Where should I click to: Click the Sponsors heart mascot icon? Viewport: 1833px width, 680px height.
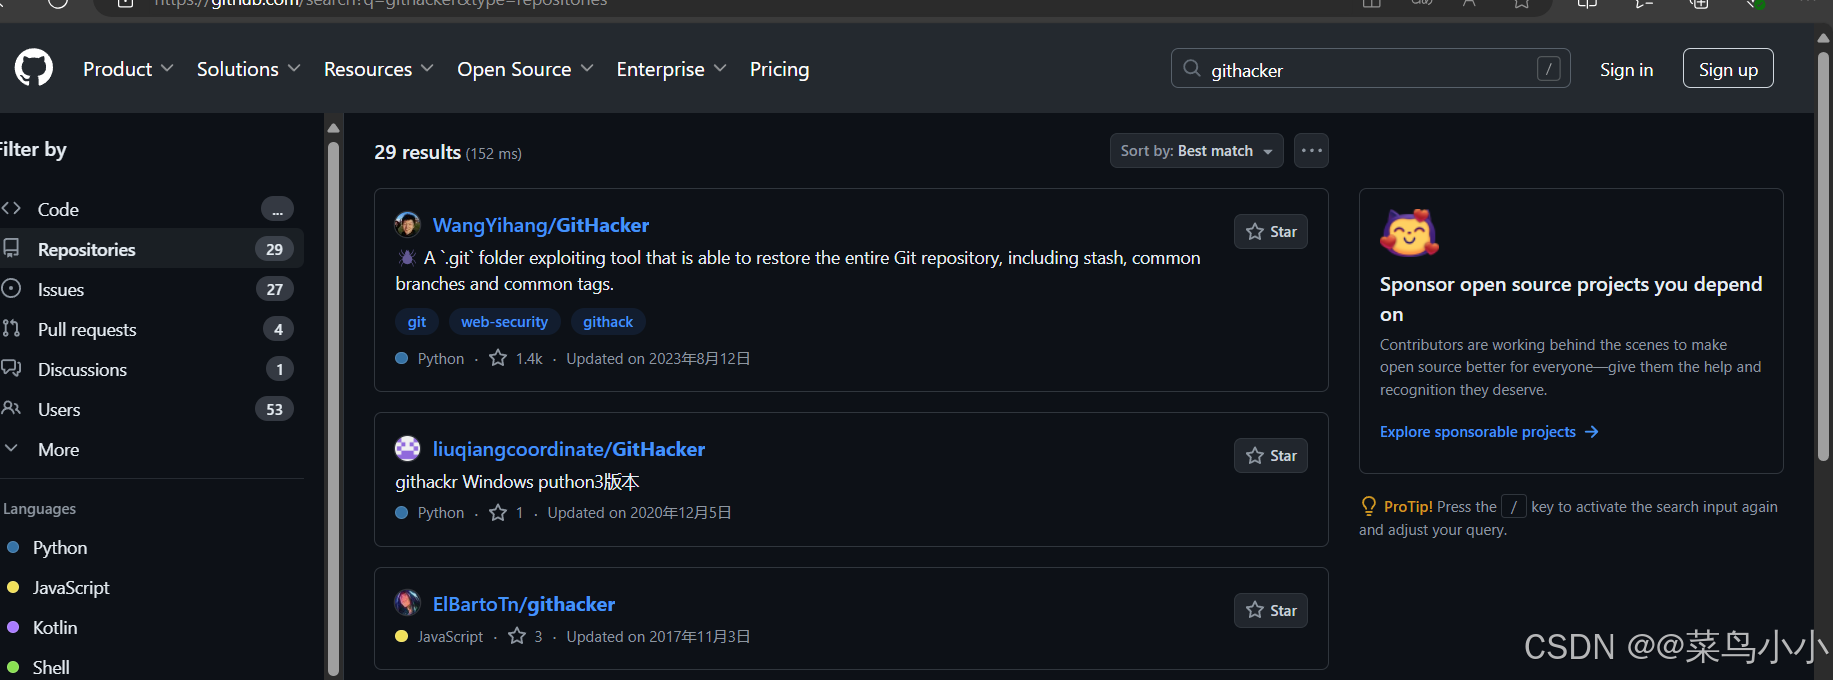(x=1409, y=233)
